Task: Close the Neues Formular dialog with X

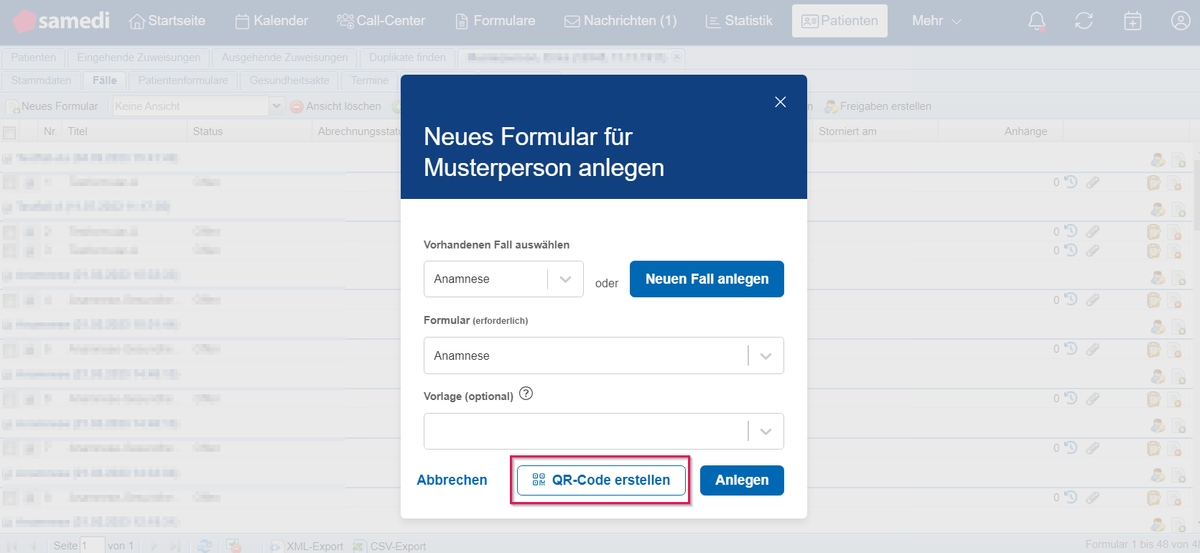Action: [x=781, y=101]
